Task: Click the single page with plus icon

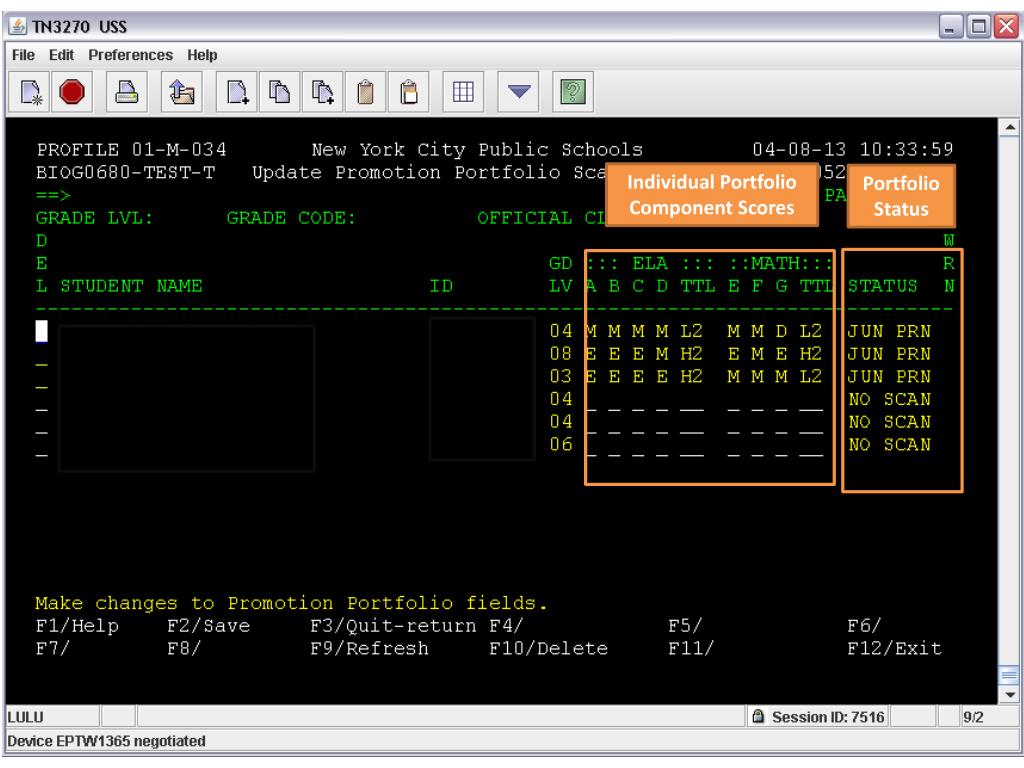Action: coord(236,91)
